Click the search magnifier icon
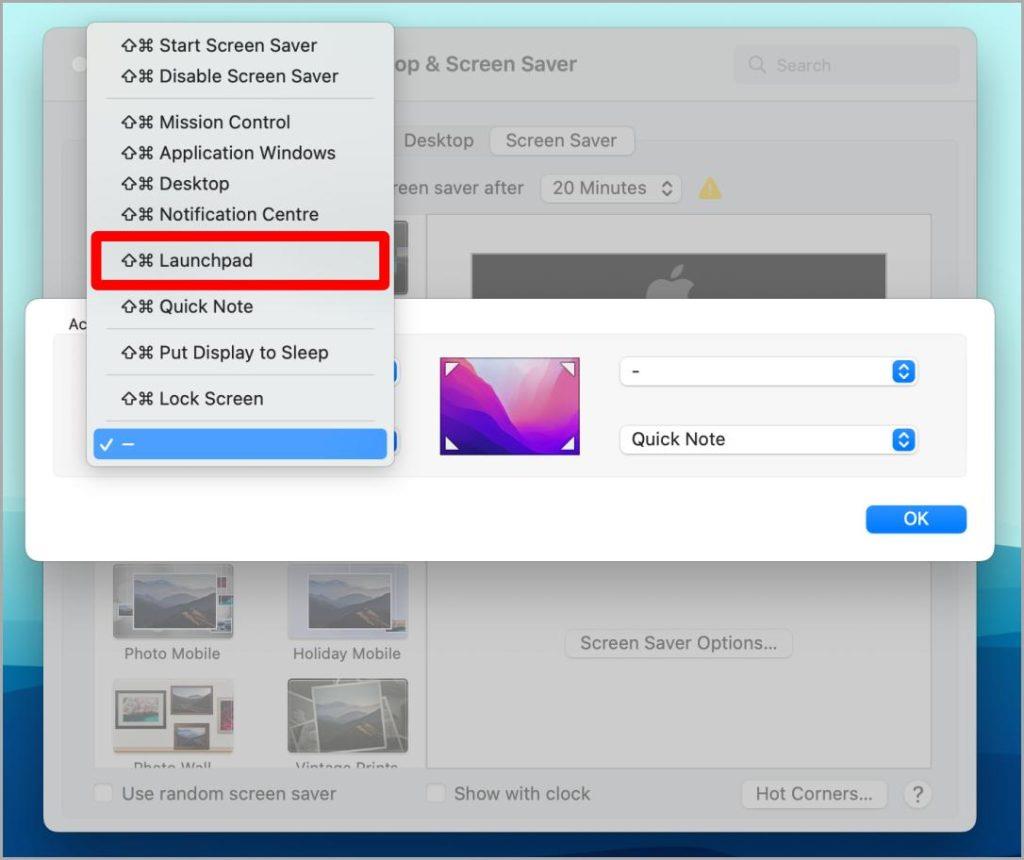 757,65
